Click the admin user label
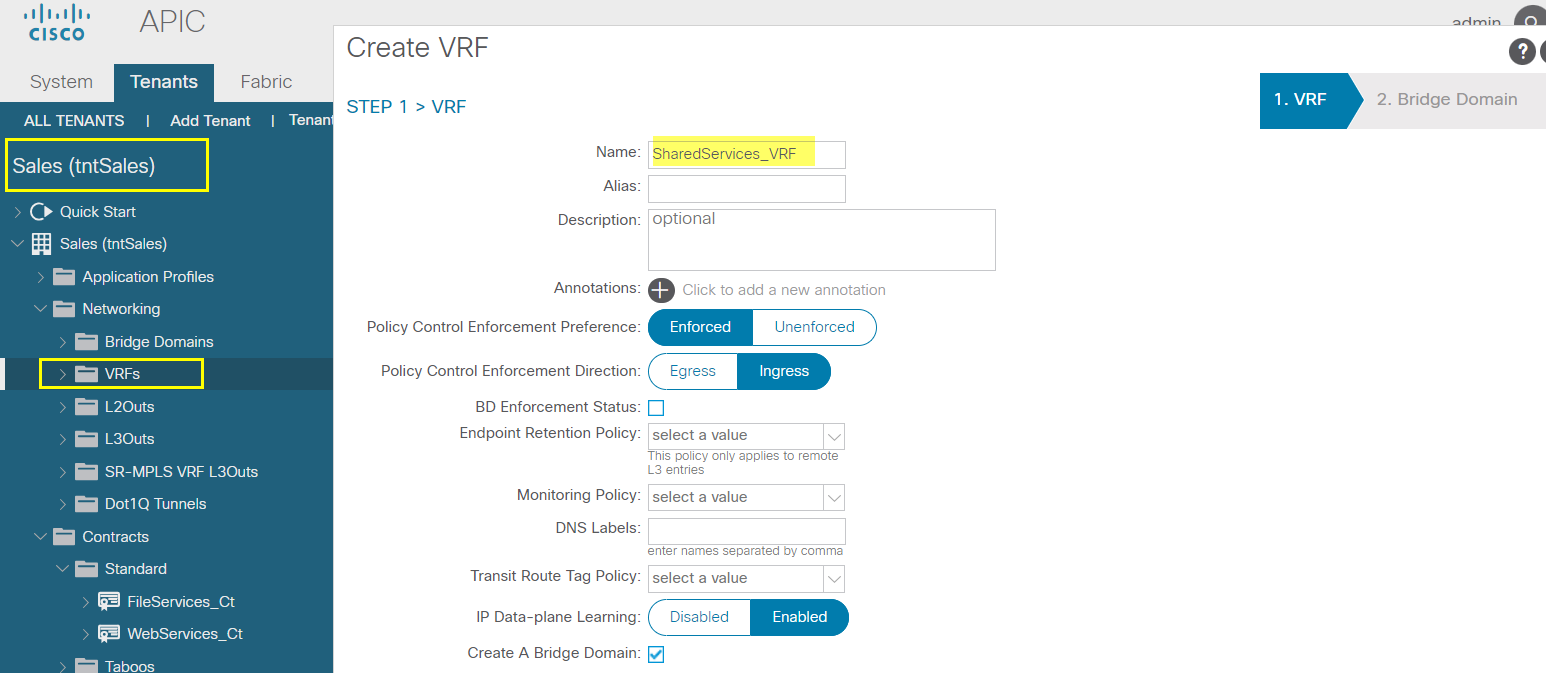1546x673 pixels. click(1476, 23)
